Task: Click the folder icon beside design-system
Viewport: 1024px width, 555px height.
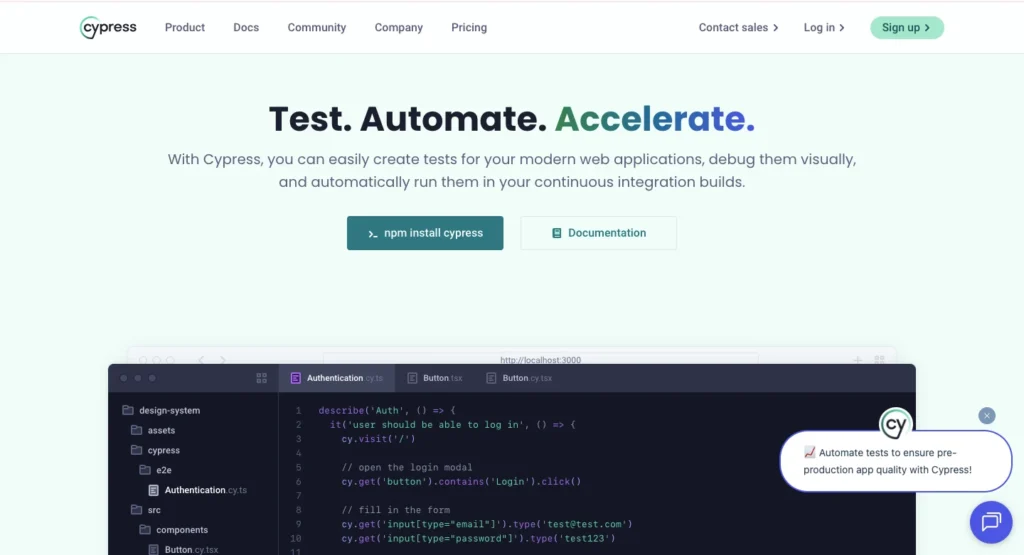Action: [128, 411]
